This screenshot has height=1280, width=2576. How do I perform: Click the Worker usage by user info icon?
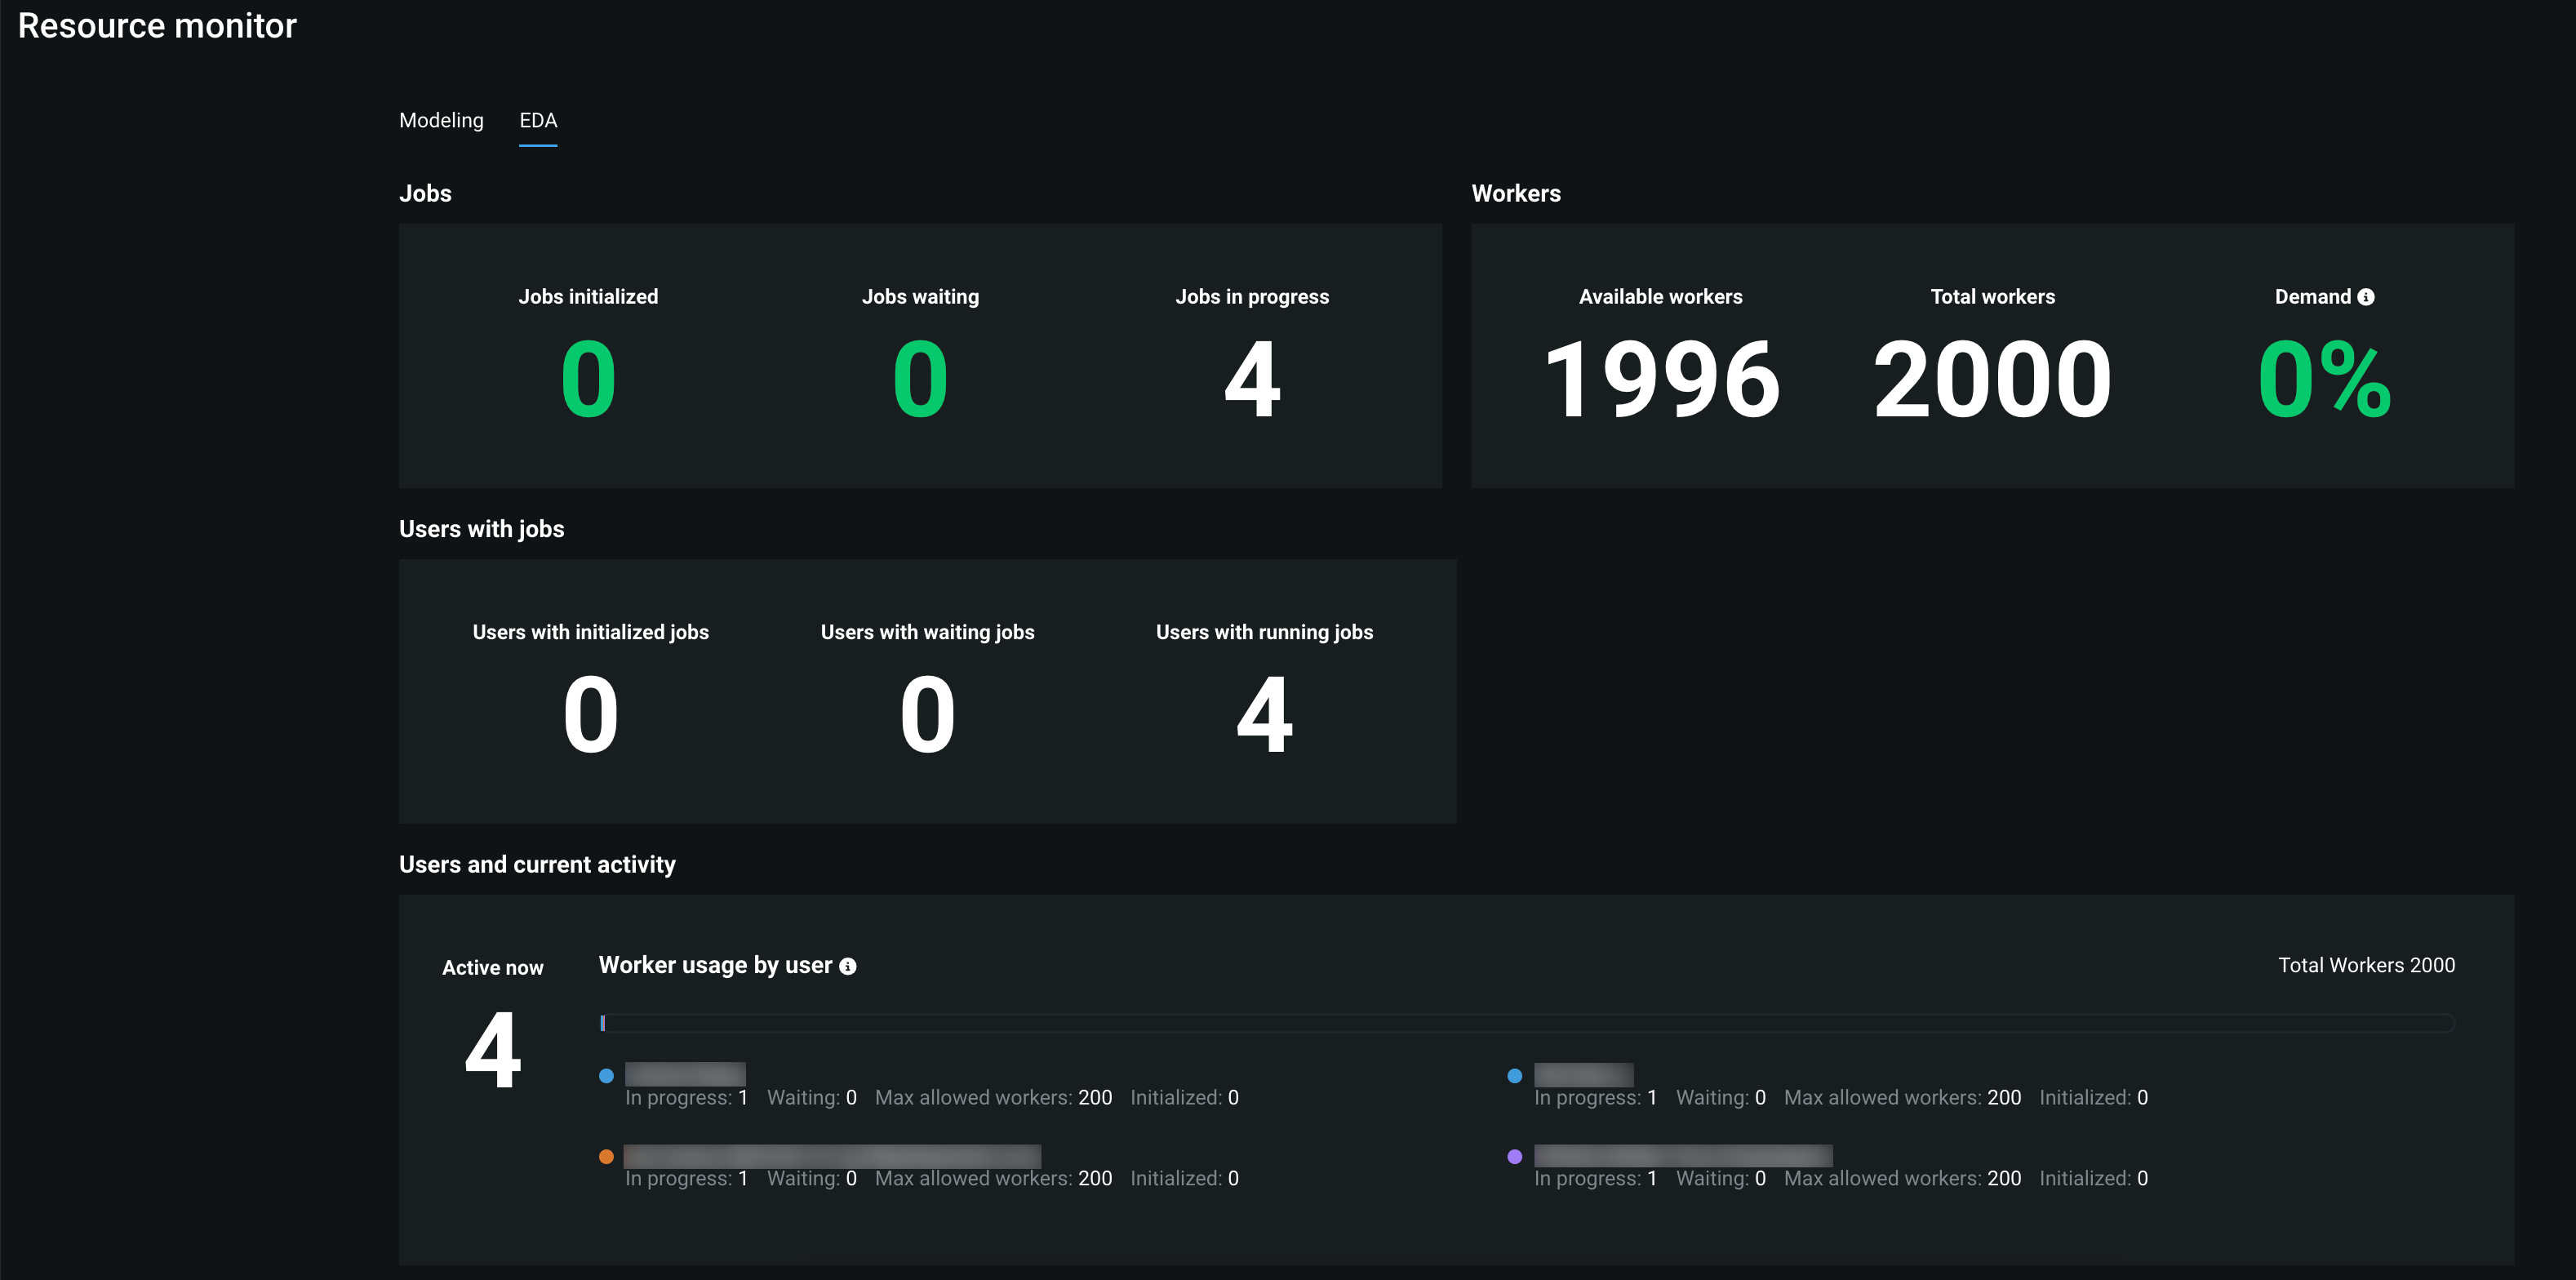pos(847,966)
